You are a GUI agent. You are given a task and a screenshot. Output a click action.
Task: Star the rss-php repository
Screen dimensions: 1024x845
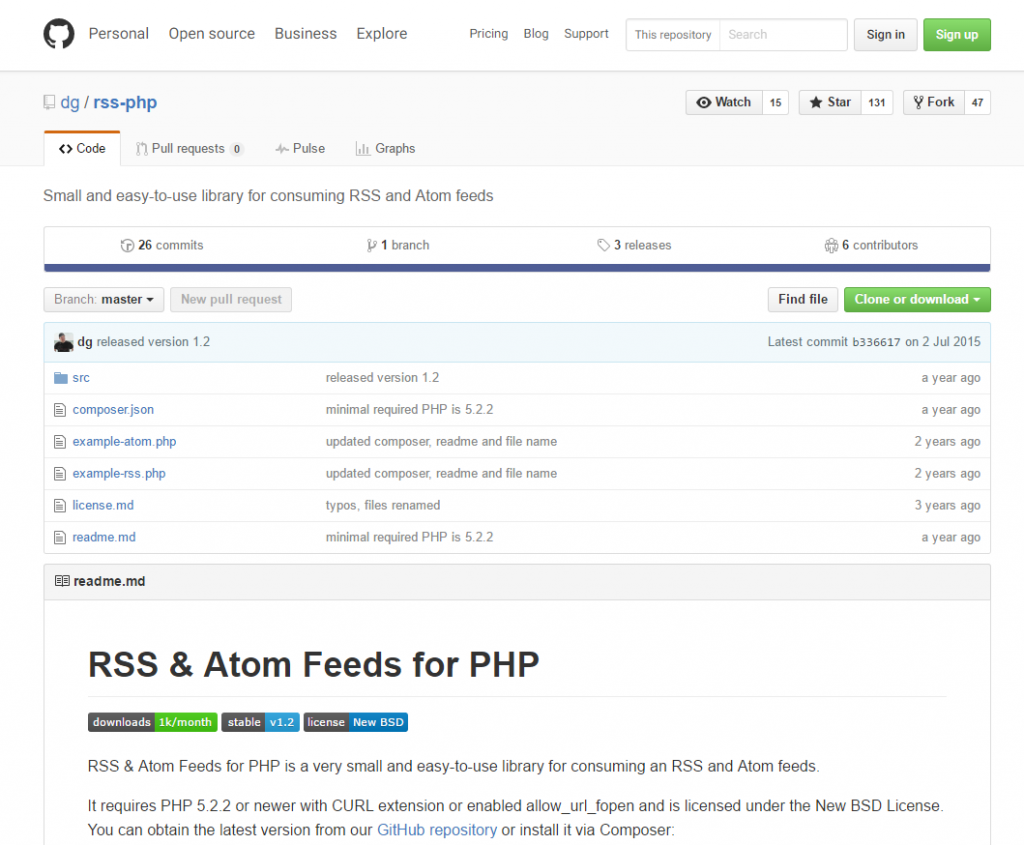pos(830,102)
